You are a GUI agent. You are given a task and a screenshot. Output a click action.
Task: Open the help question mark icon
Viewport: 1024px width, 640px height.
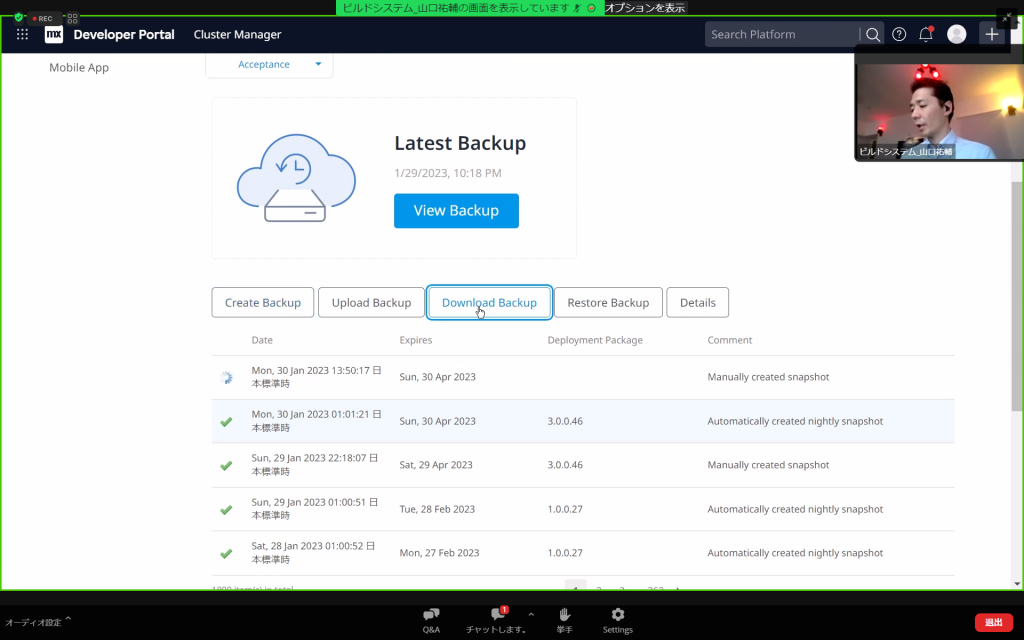pos(899,34)
